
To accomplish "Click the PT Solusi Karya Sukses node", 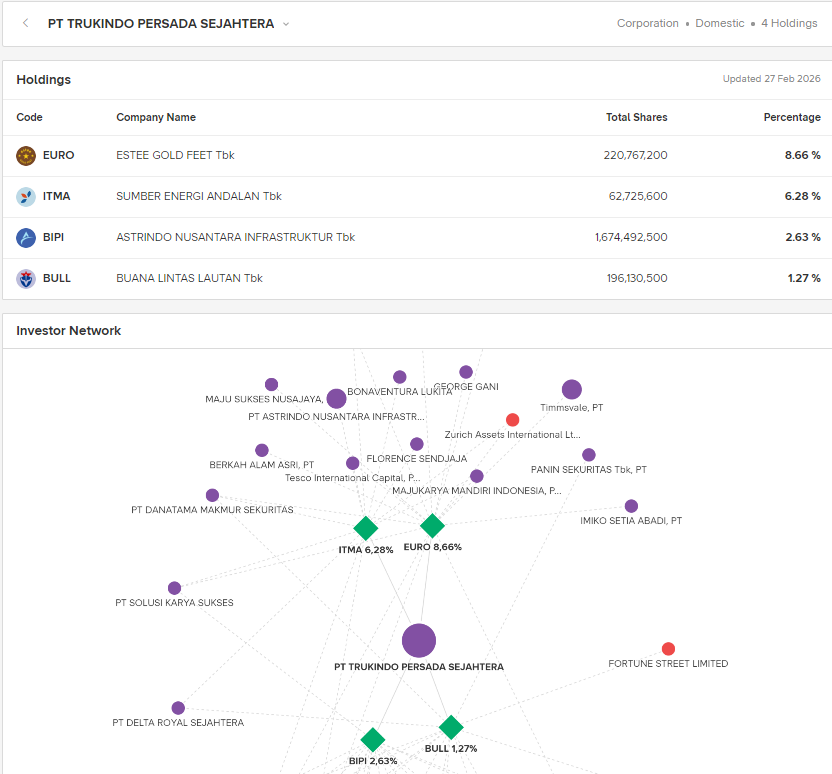I will tap(175, 588).
